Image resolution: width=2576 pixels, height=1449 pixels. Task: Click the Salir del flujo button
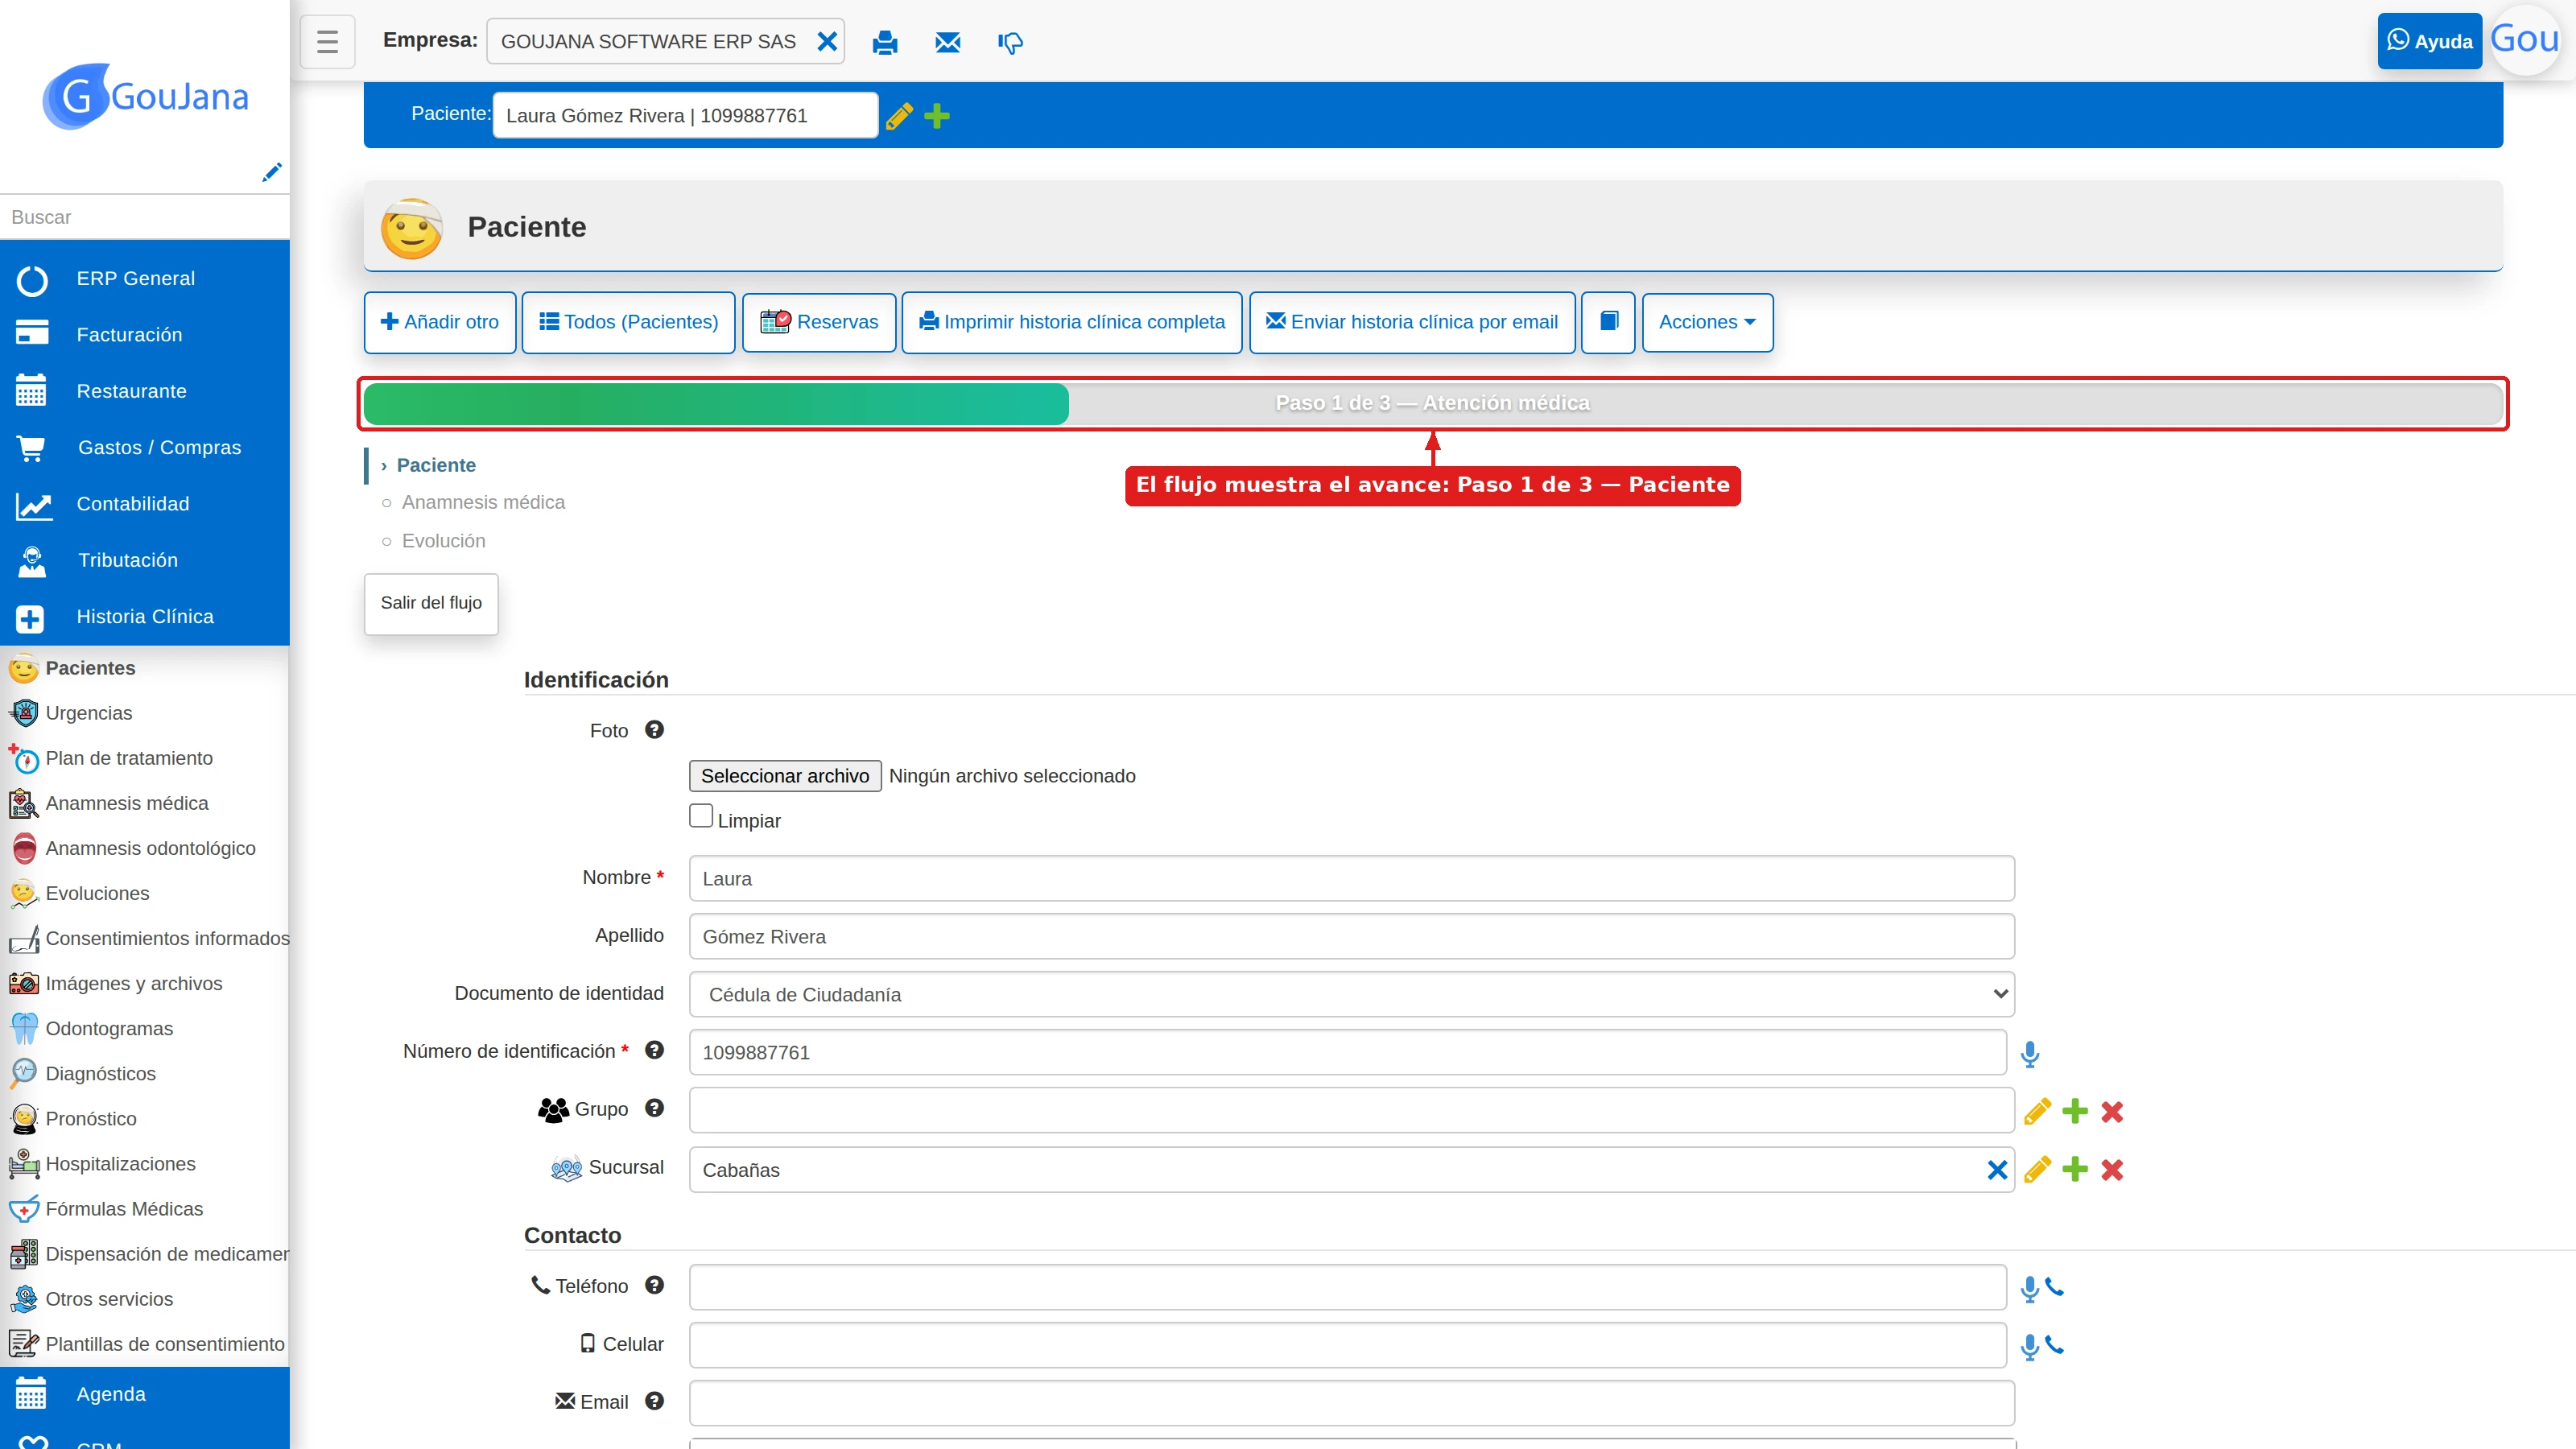(431, 603)
